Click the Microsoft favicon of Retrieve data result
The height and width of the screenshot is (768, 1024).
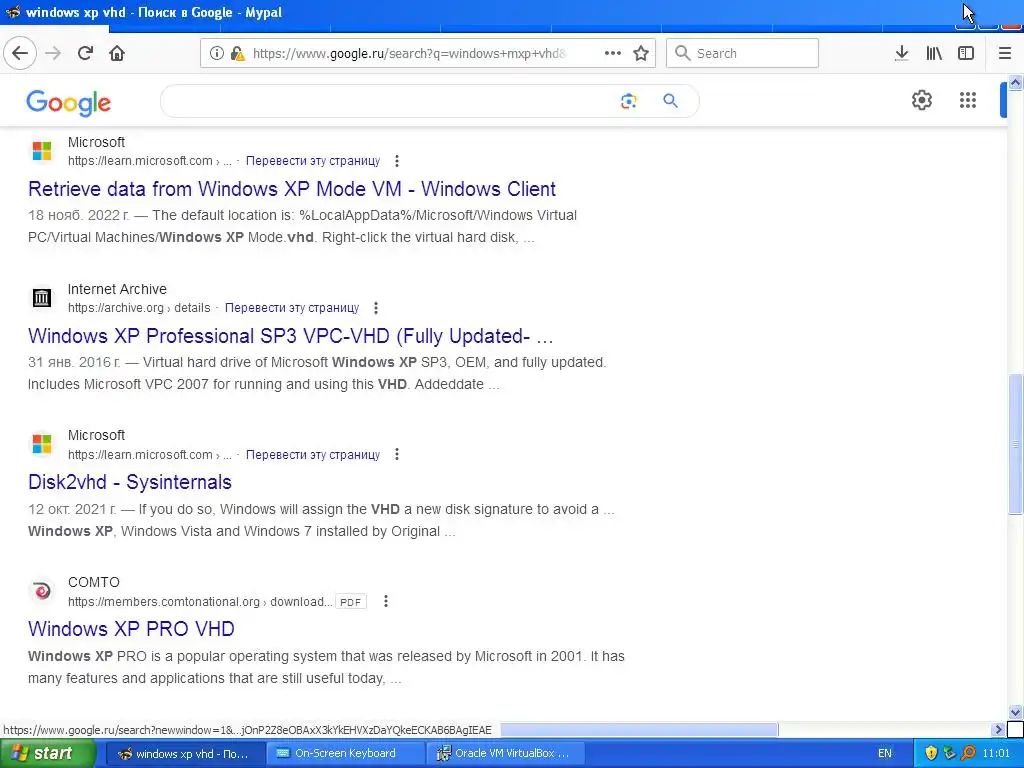point(42,151)
